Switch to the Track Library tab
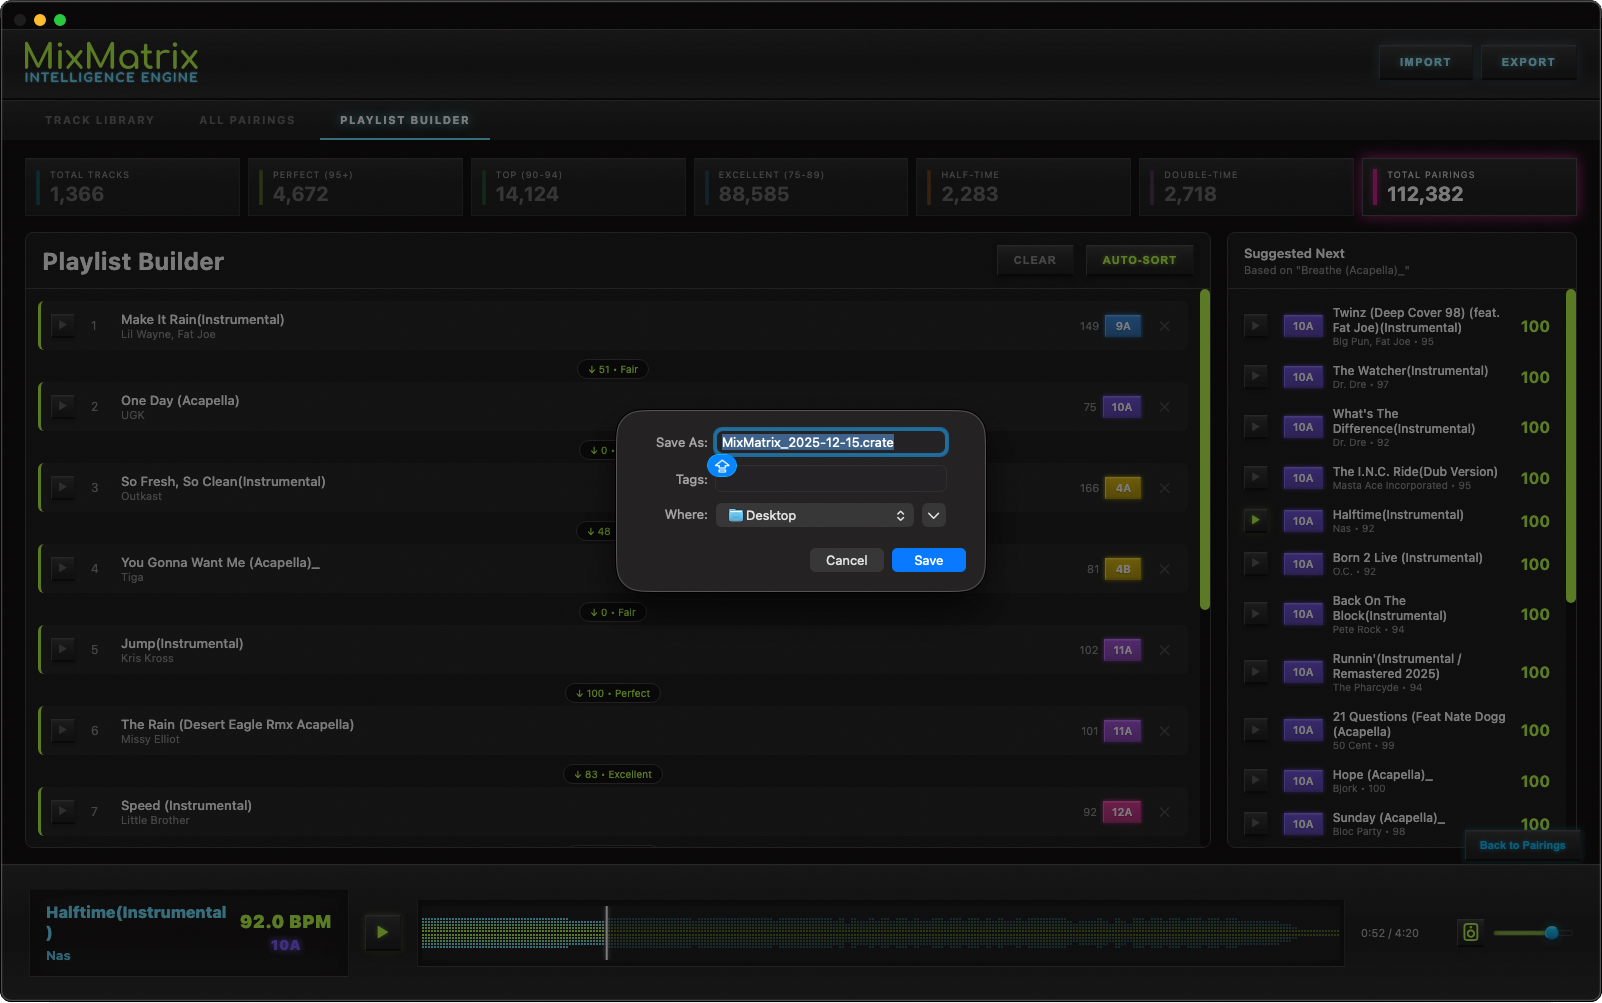 coord(99,120)
